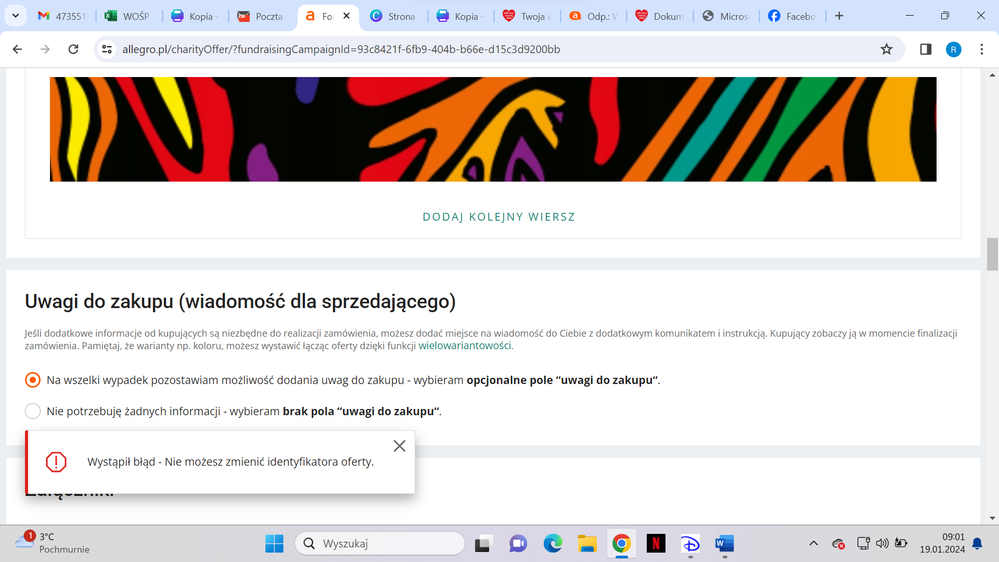Click the page vertical scrollbar thumb

[x=992, y=254]
